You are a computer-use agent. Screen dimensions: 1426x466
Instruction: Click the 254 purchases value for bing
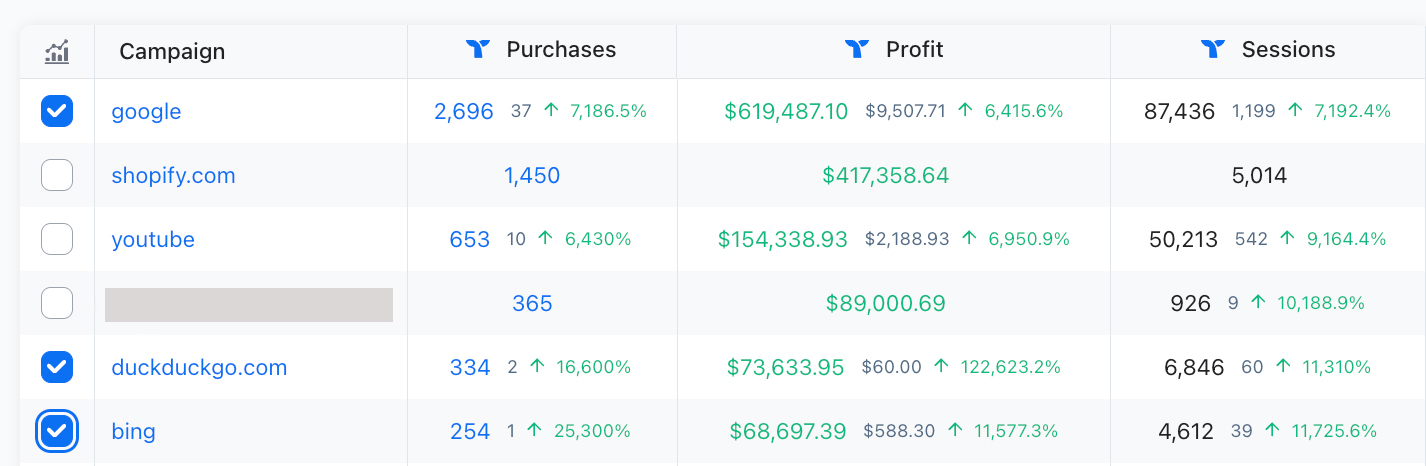pyautogui.click(x=470, y=431)
